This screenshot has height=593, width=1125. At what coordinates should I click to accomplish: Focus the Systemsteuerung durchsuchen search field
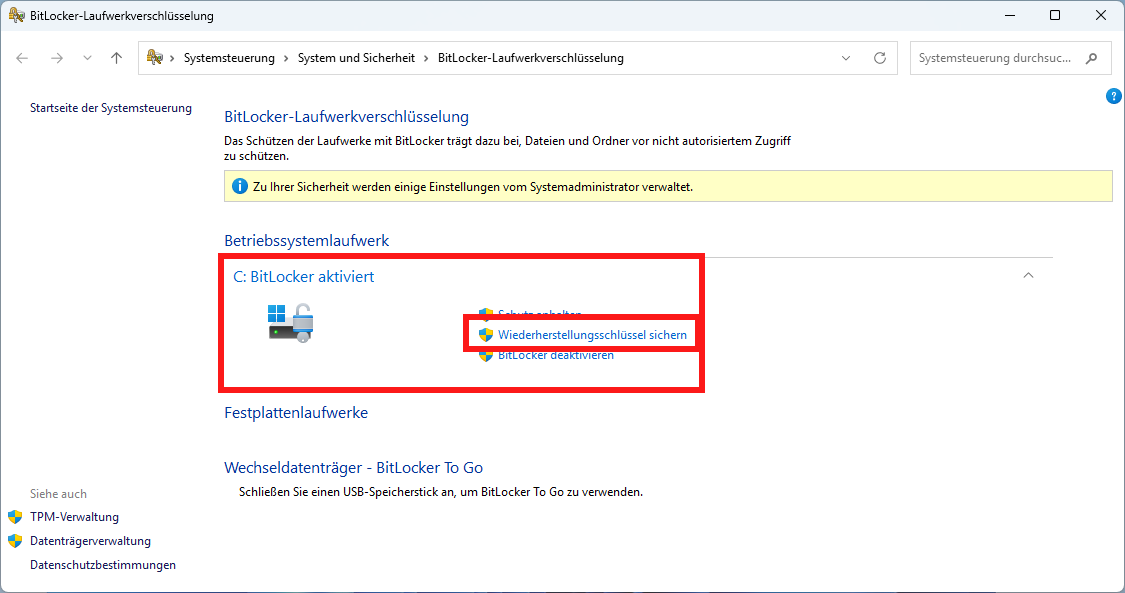pyautogui.click(x=1011, y=58)
